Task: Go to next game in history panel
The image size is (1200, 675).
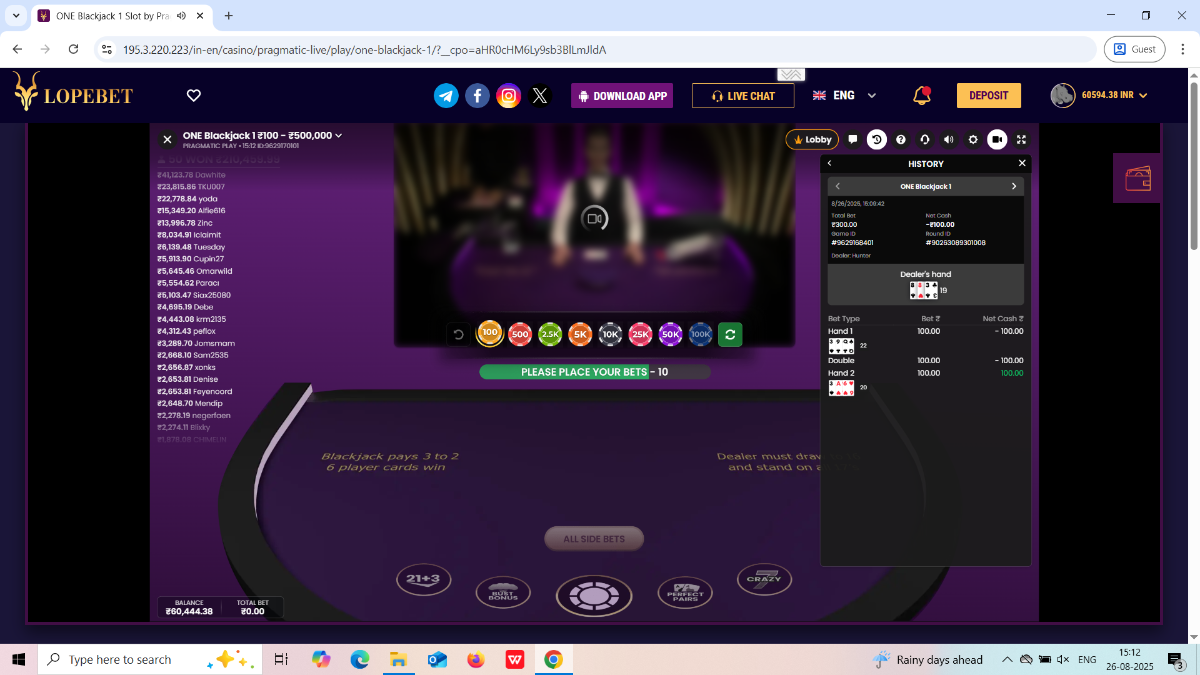Action: pyautogui.click(x=1014, y=186)
